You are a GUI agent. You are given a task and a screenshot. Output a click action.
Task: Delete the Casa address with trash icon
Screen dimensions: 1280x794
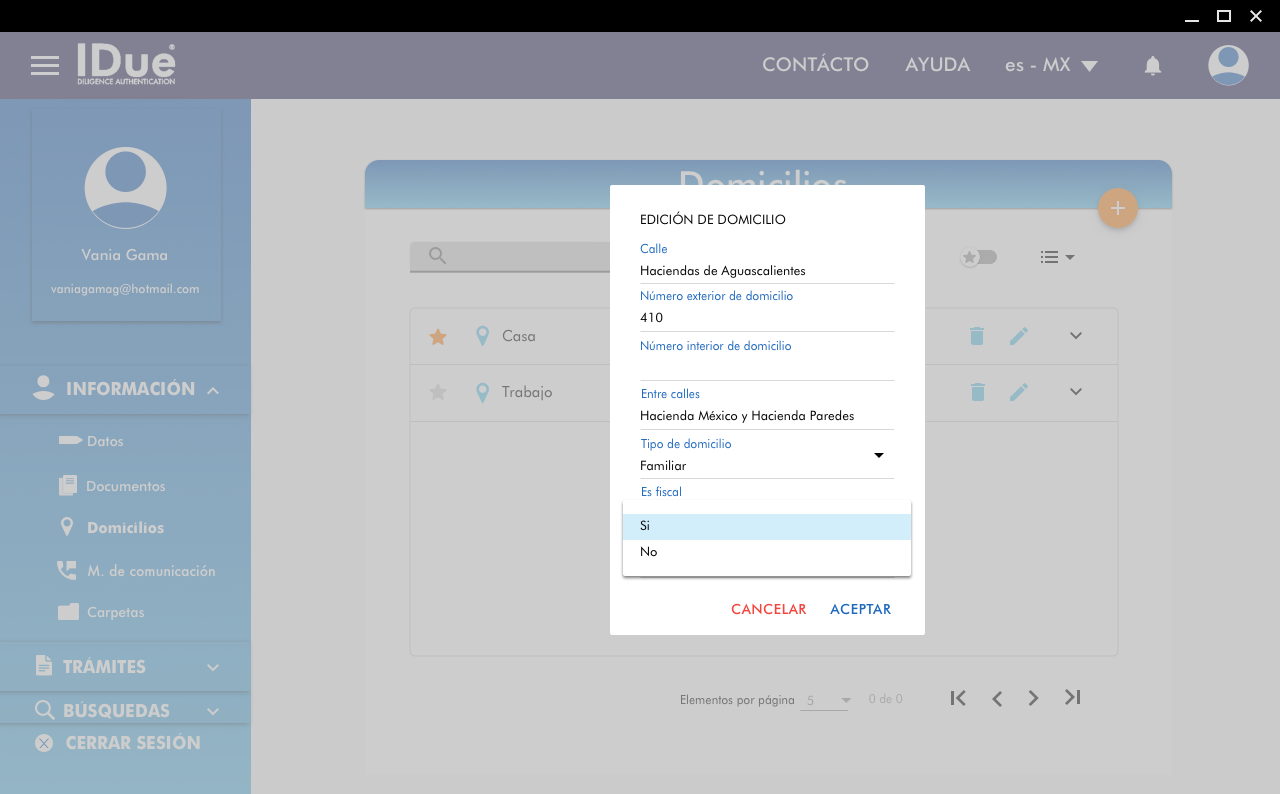[977, 337]
